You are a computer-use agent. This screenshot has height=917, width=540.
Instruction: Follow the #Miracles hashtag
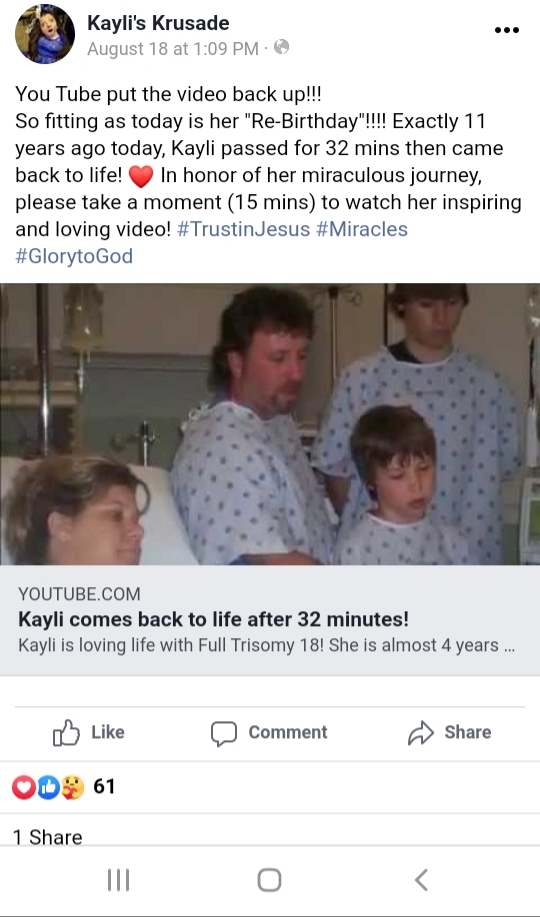pos(362,229)
